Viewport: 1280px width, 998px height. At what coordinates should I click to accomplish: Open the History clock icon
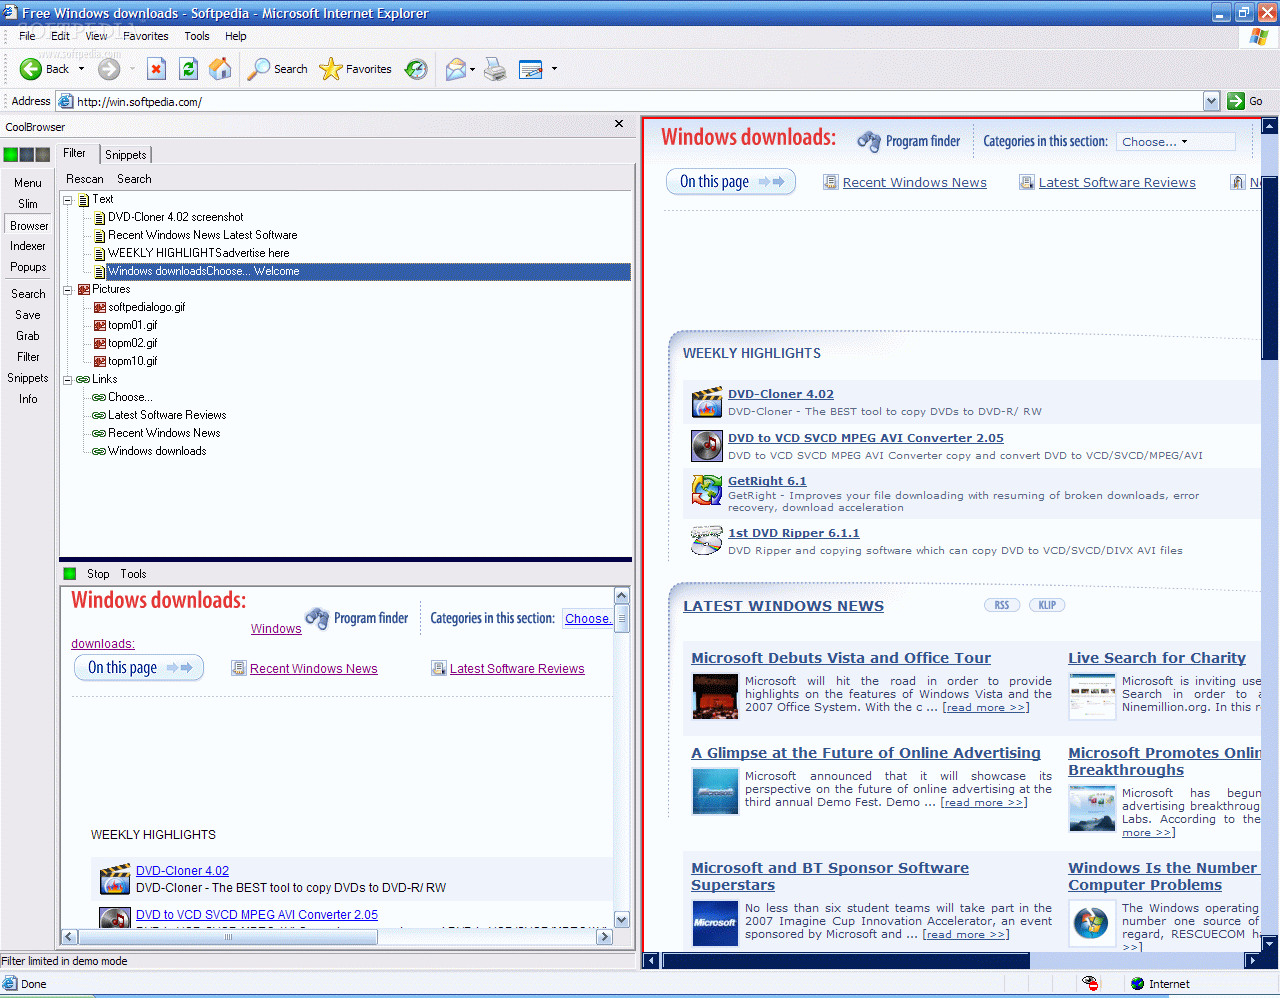416,69
